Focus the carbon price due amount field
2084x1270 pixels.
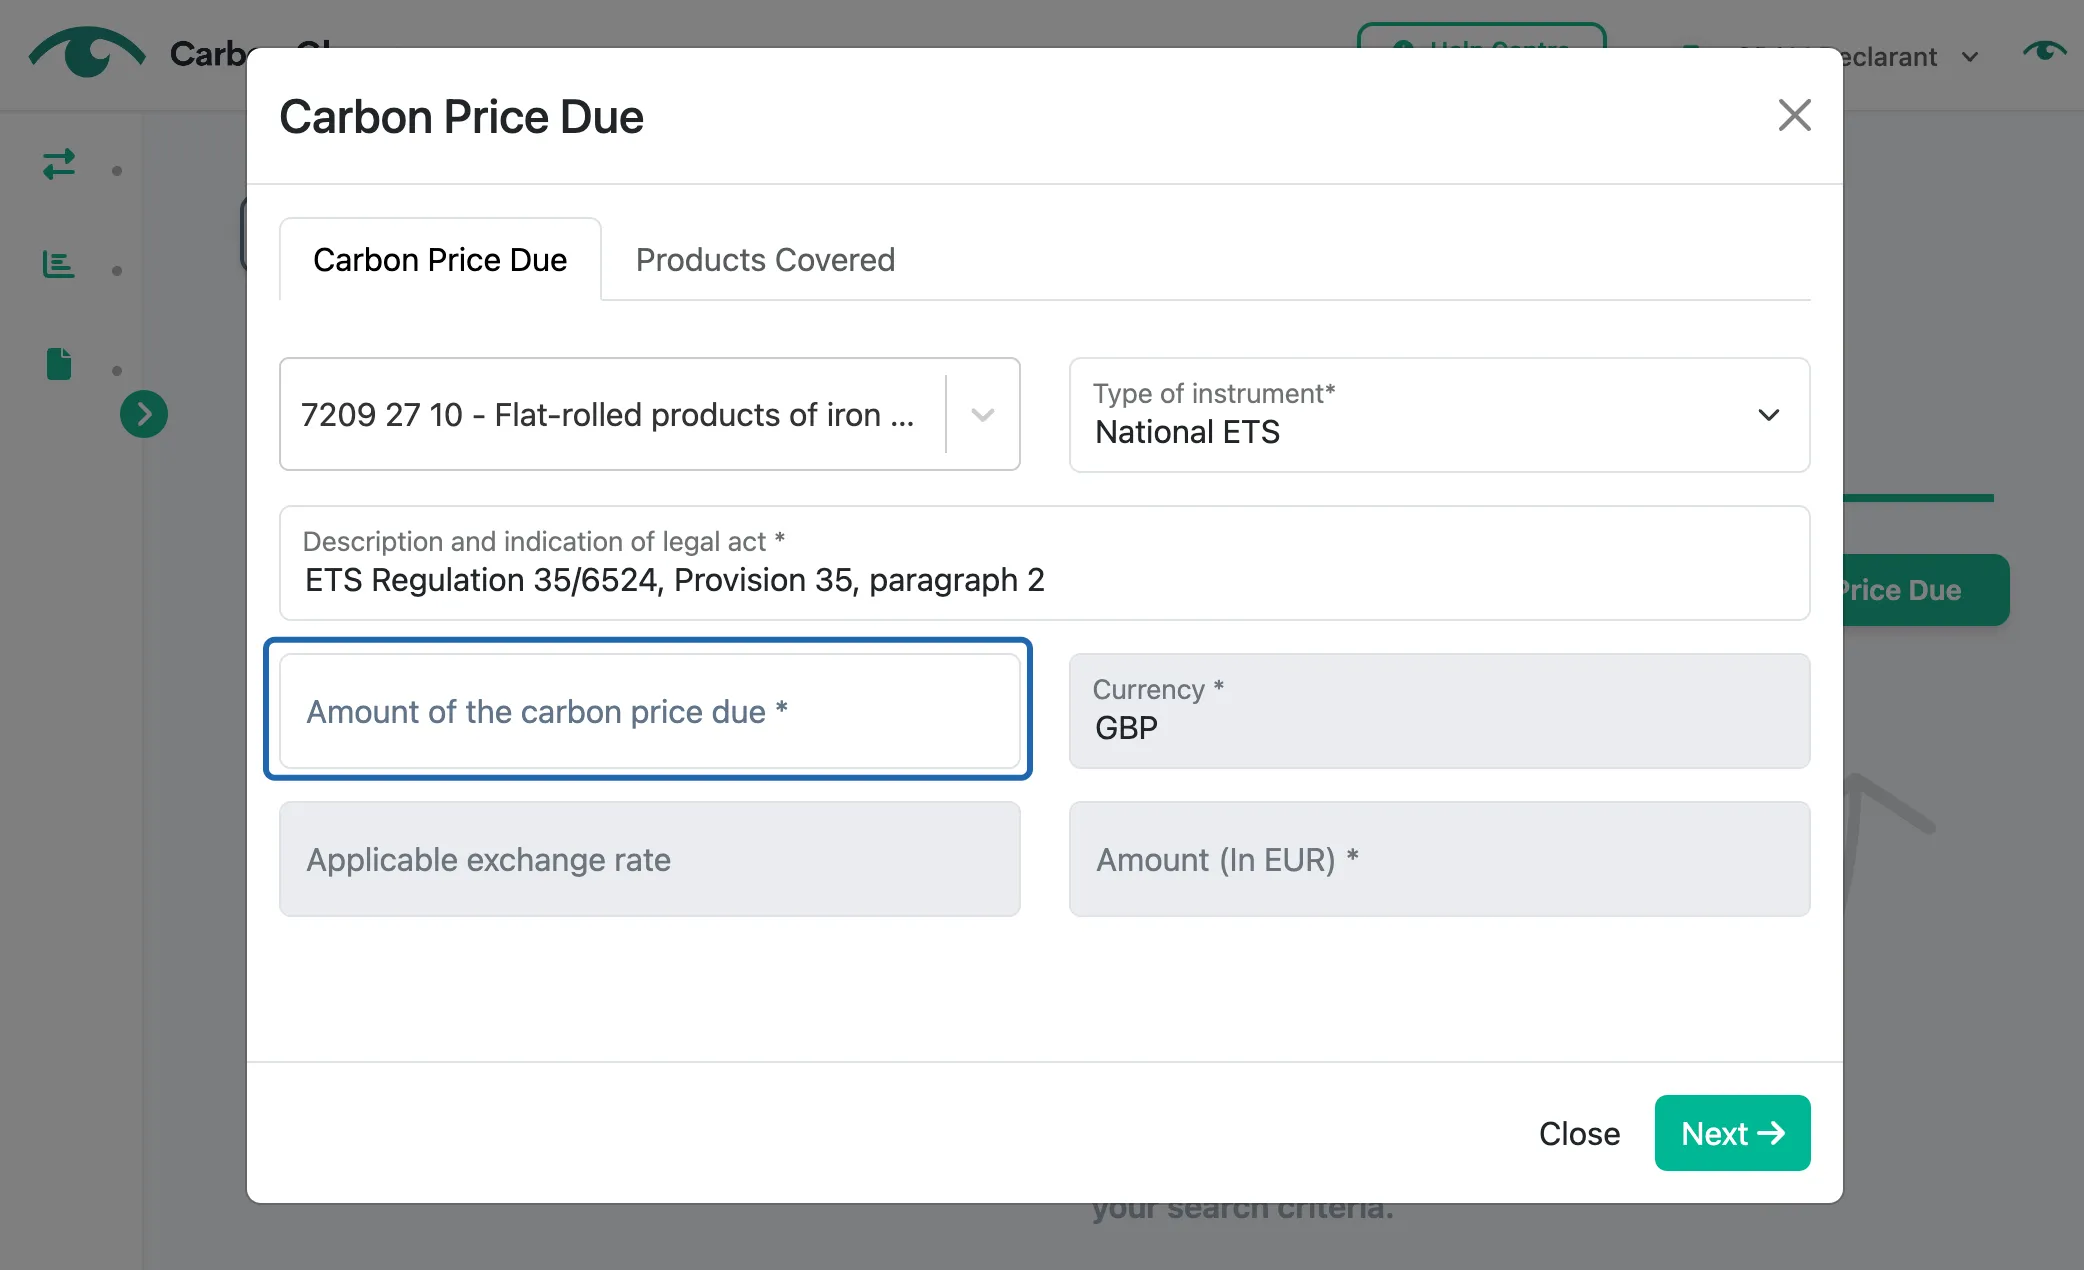click(x=650, y=711)
